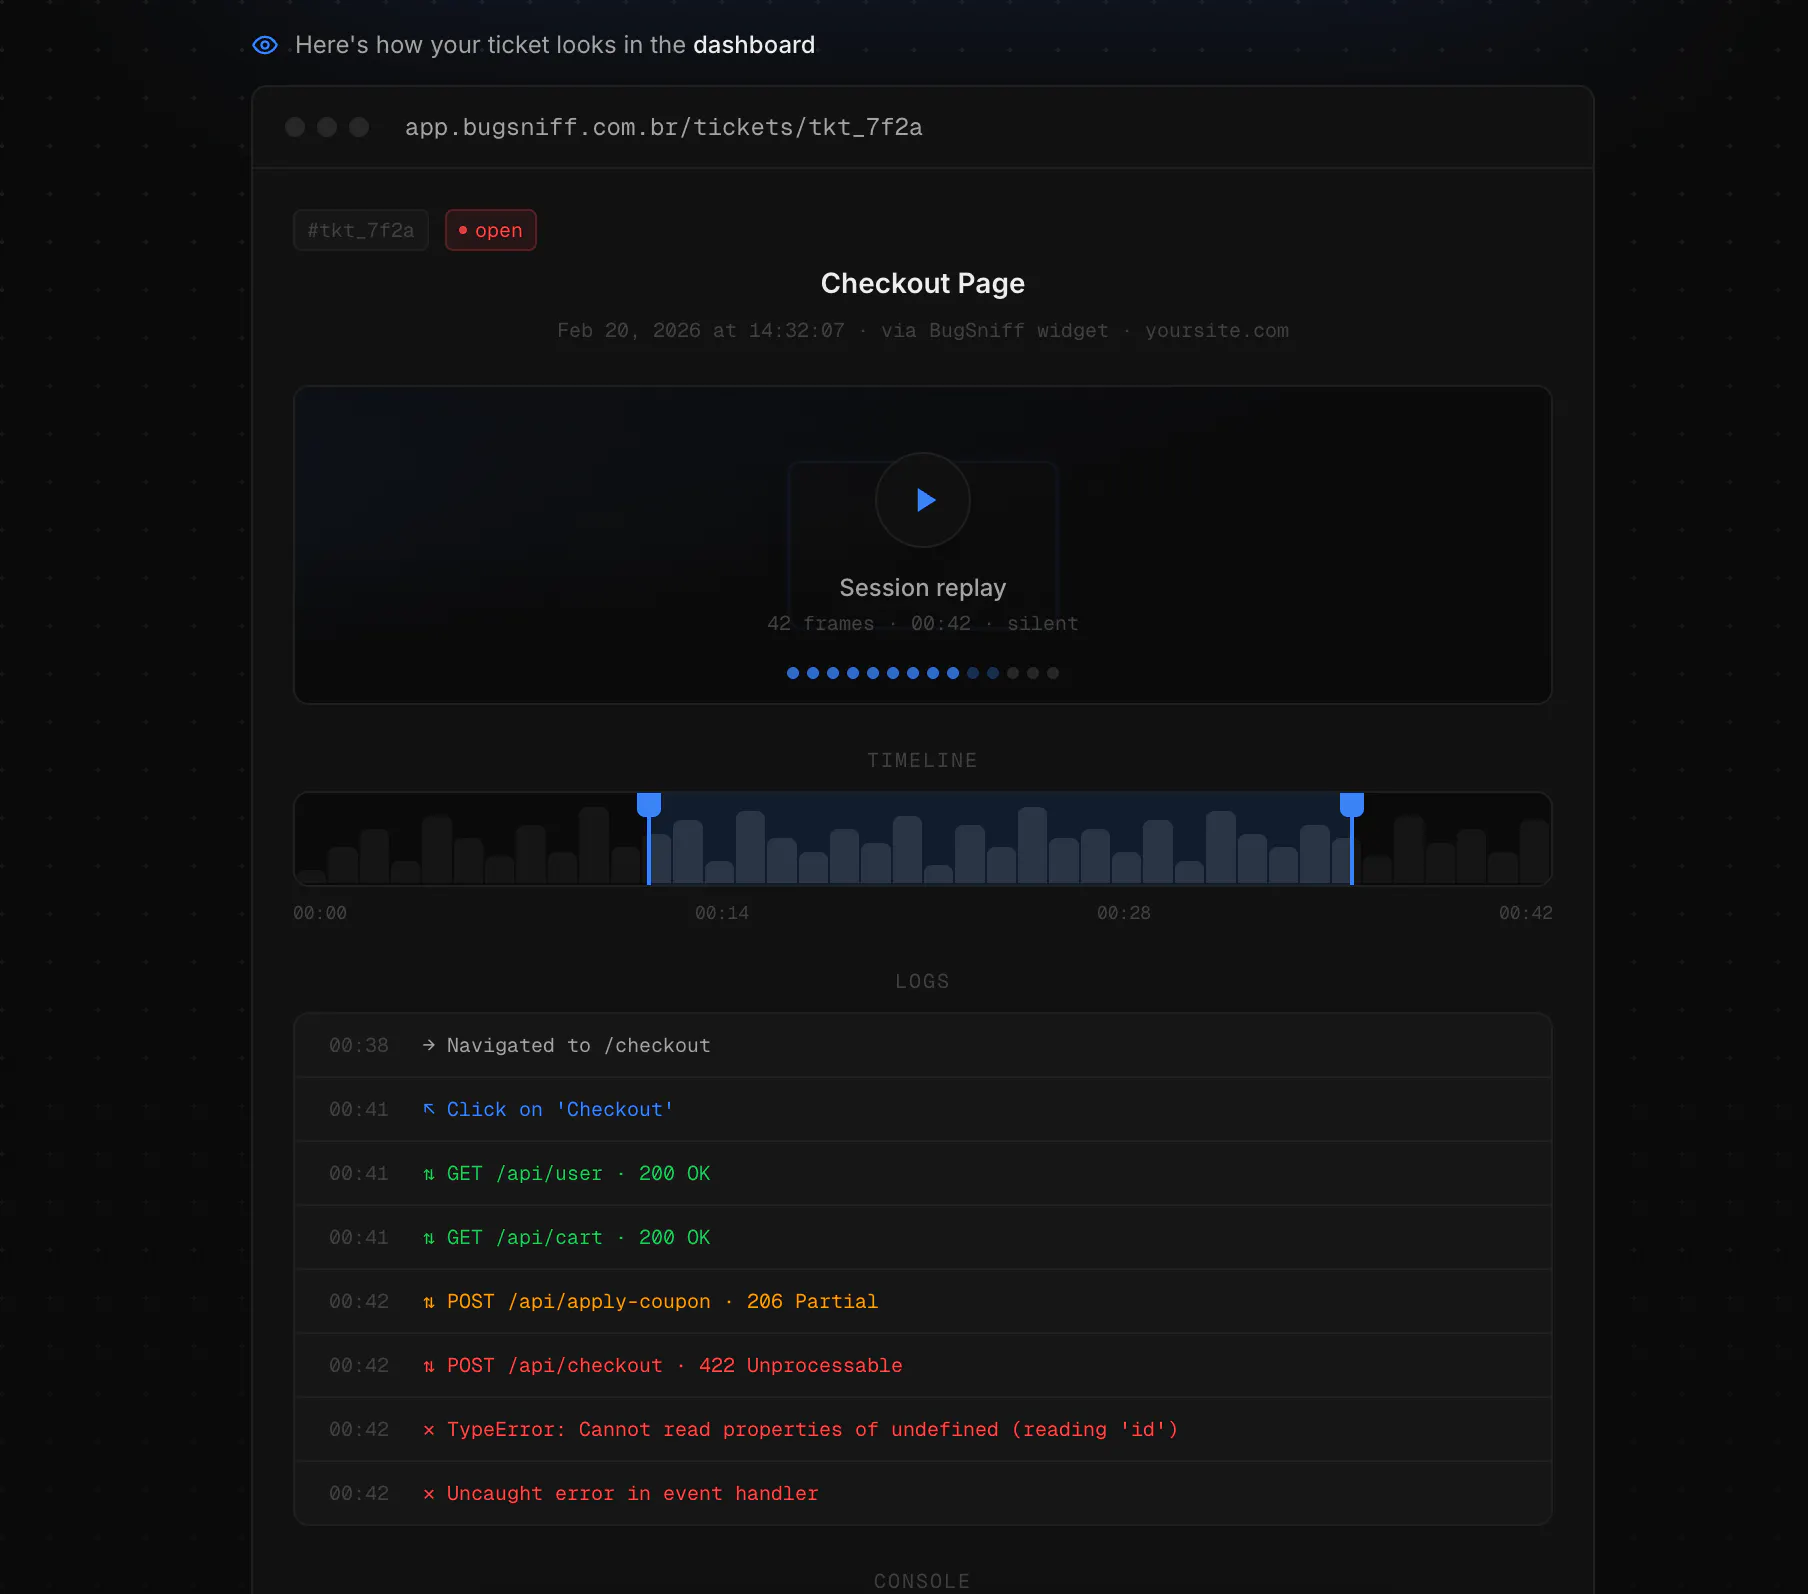Viewport: 1808px width, 1594px height.
Task: Select log 'GET /api/cart · 200 OK'
Action: 578,1237
